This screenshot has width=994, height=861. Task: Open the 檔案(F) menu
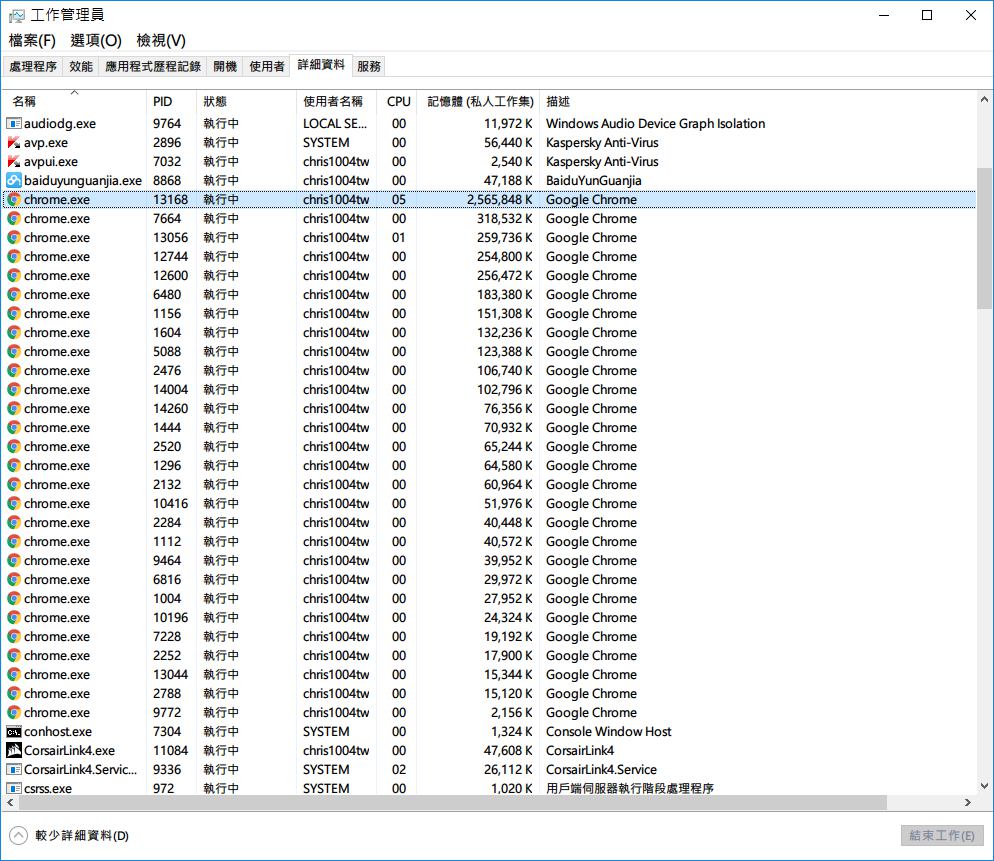tap(32, 40)
